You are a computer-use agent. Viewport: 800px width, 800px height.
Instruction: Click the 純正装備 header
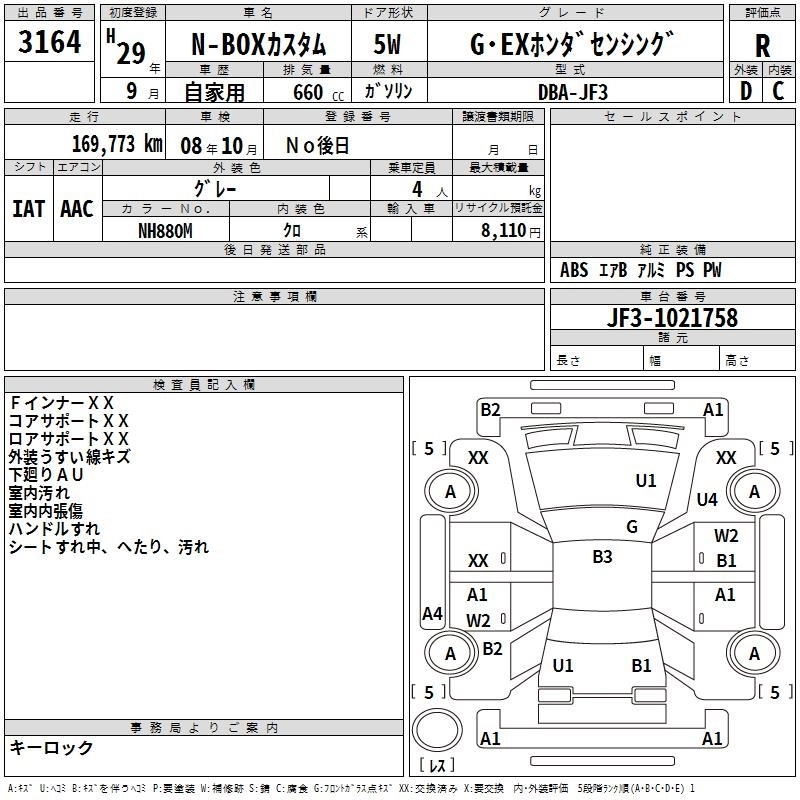tap(672, 249)
